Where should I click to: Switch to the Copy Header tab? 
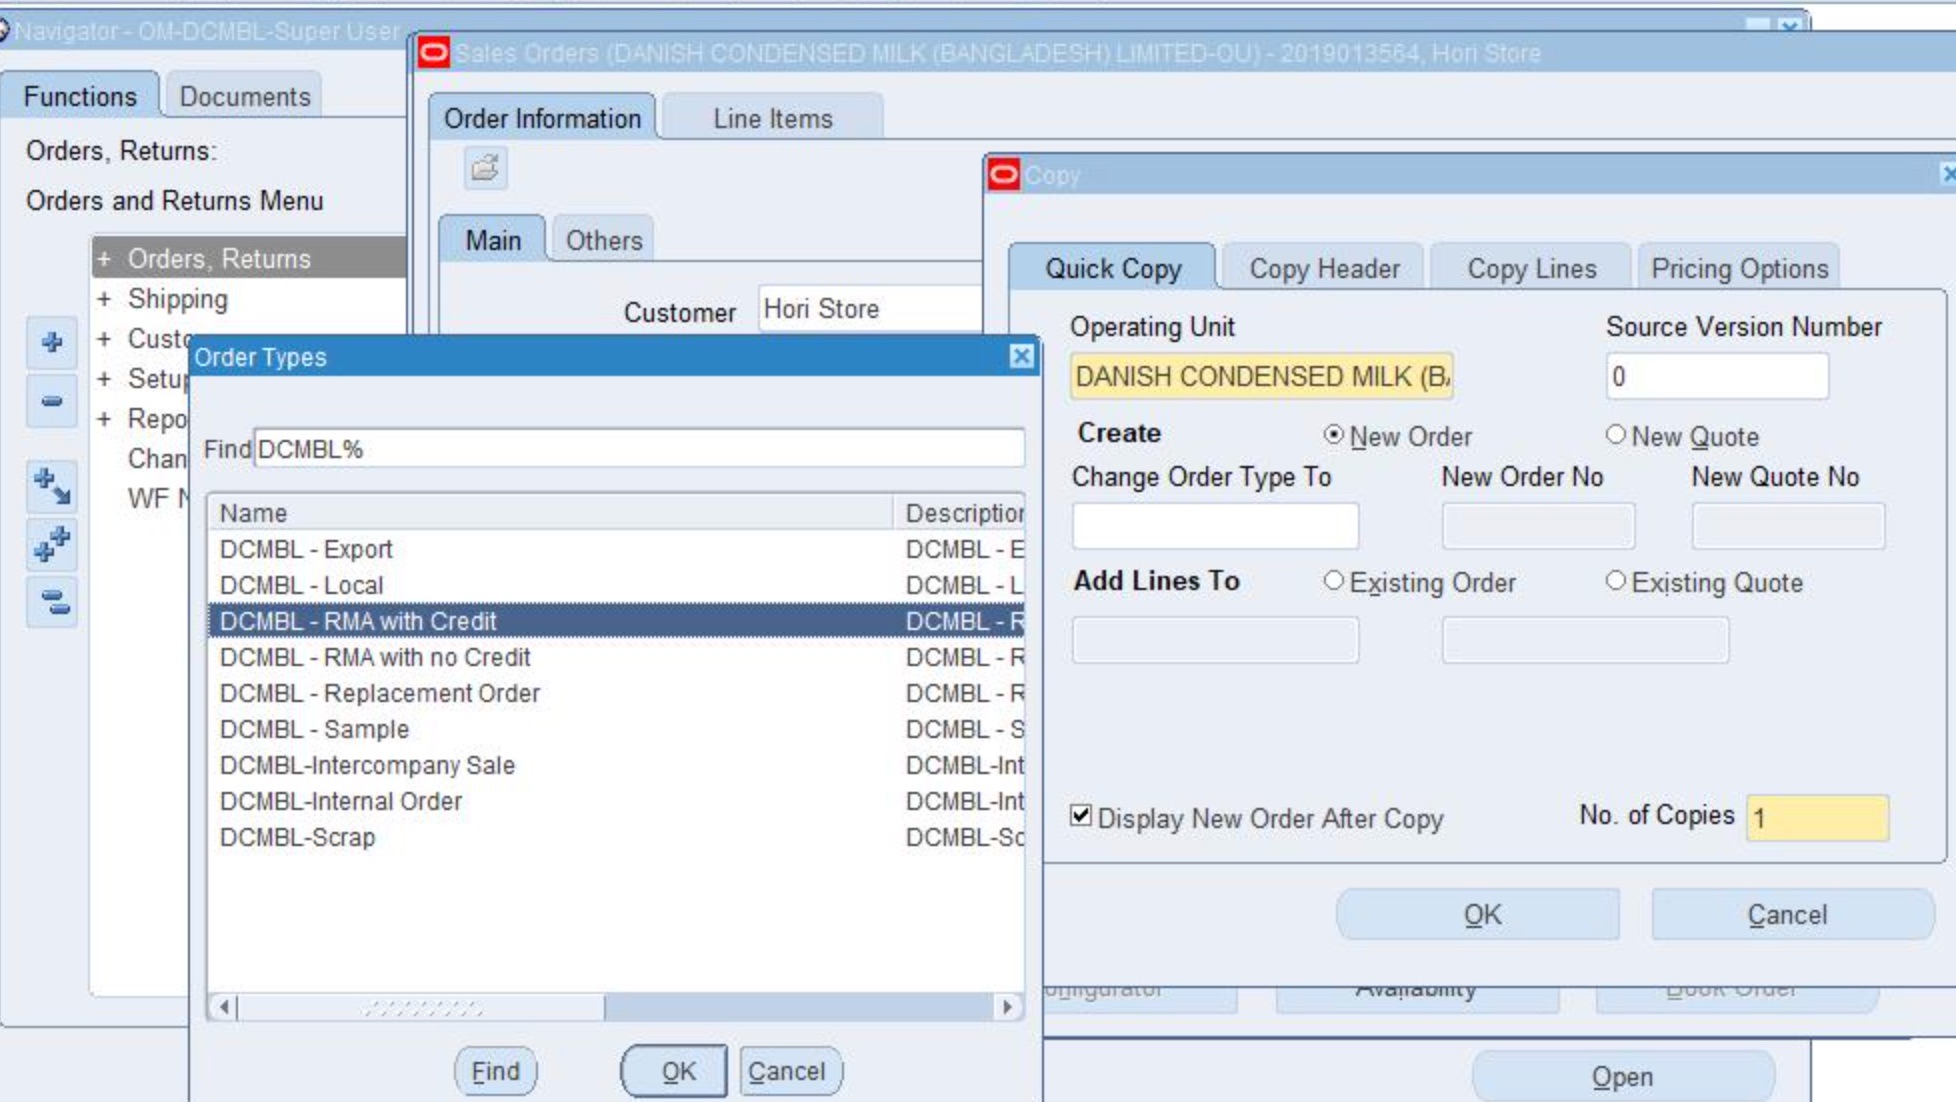(x=1323, y=269)
